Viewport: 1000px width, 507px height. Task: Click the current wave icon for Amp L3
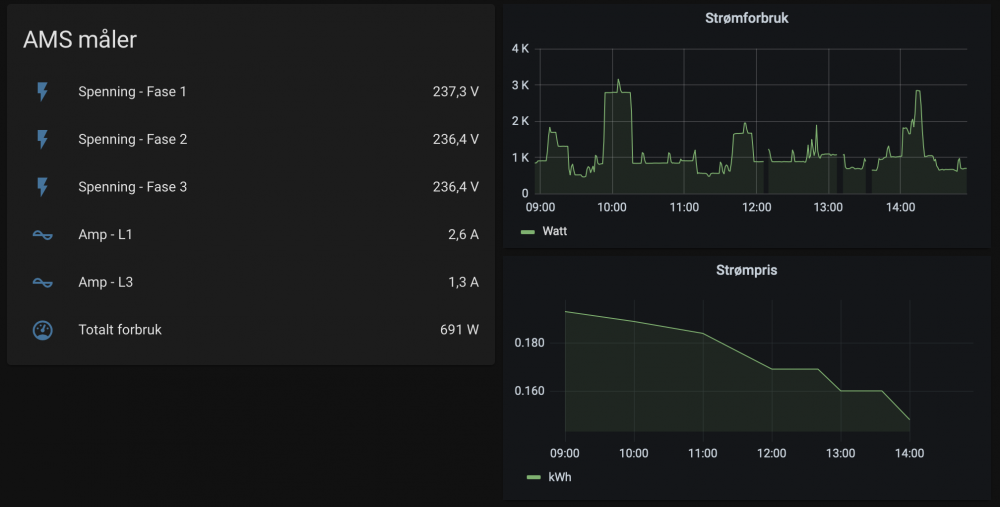tap(42, 283)
